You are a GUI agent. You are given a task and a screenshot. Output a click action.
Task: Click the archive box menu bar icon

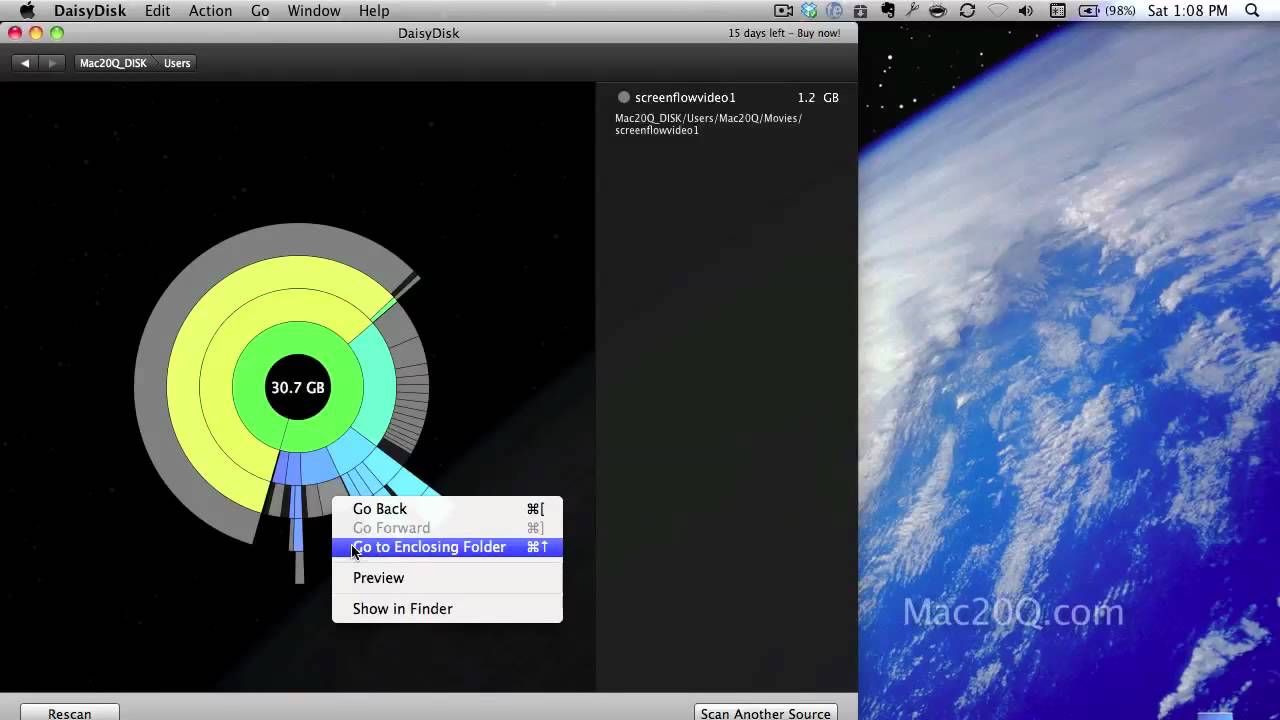(861, 11)
